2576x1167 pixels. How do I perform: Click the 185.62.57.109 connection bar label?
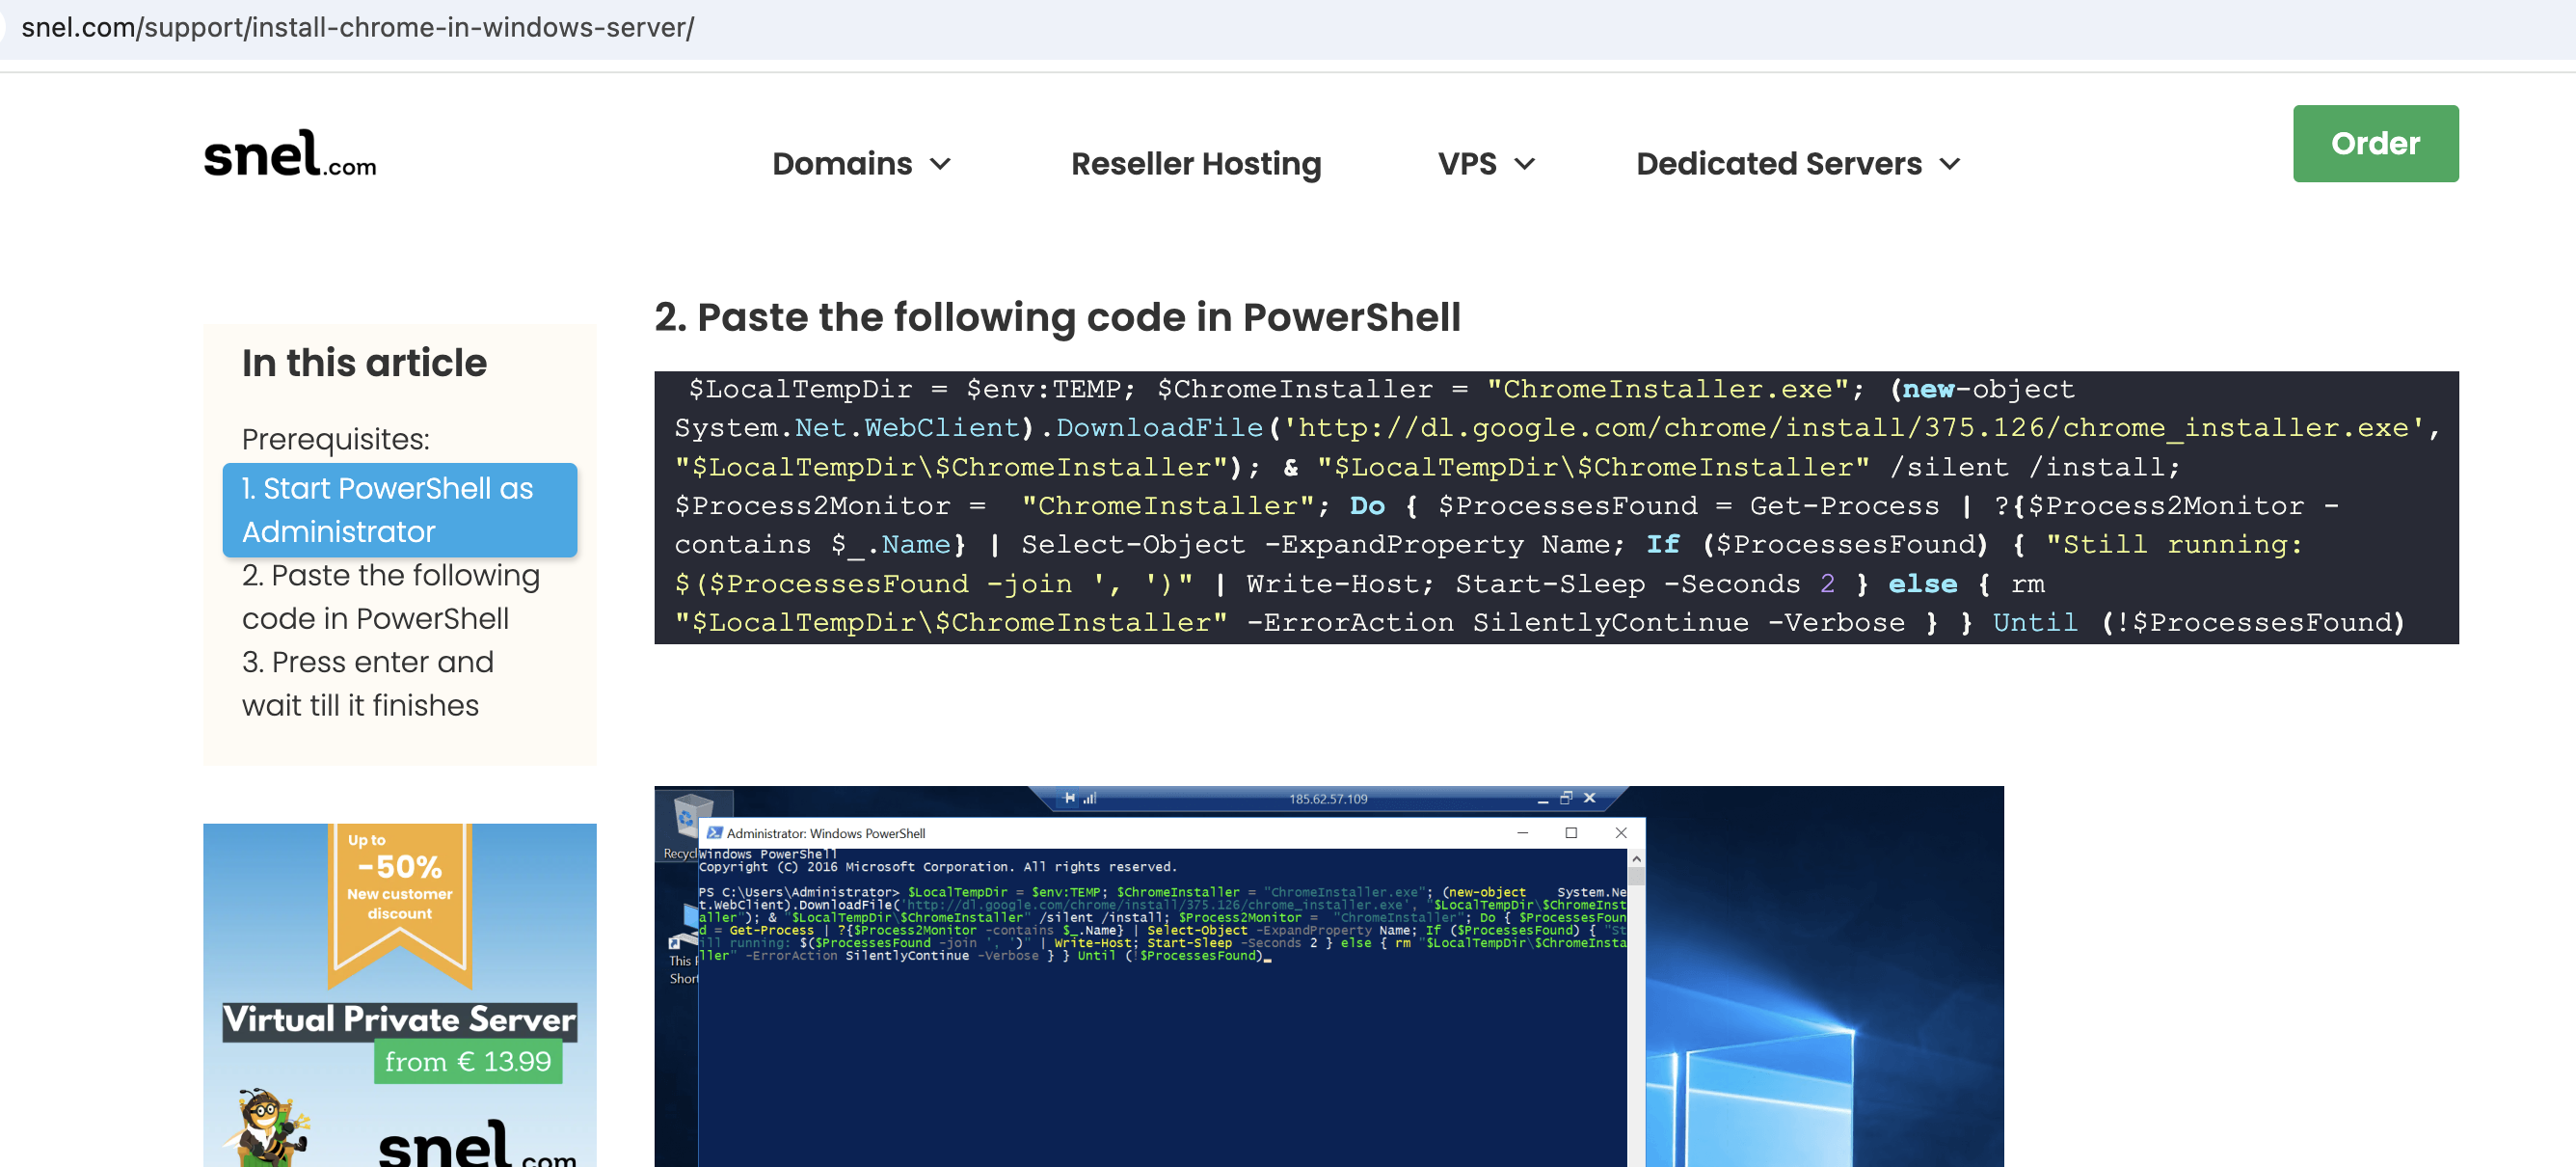(x=1327, y=799)
